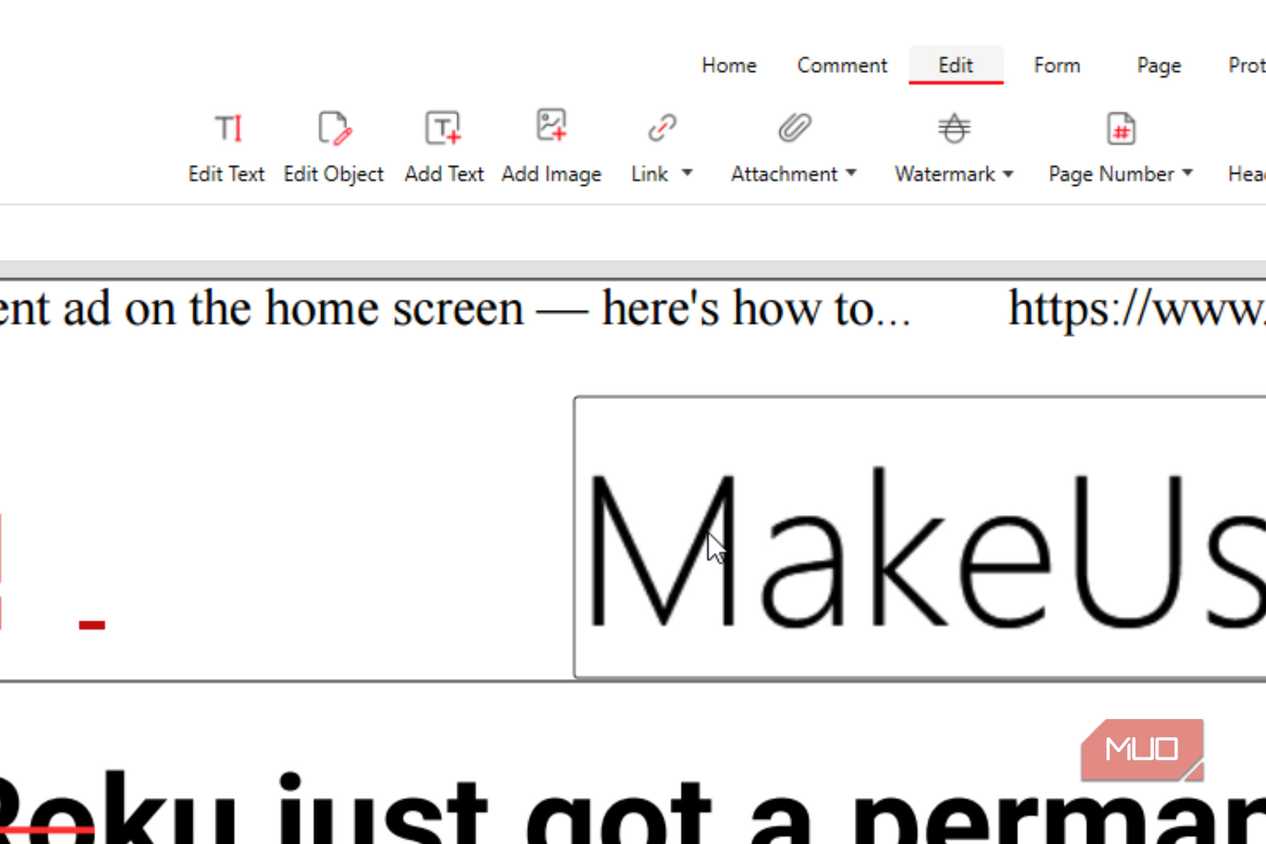Click the Page Number label text
The height and width of the screenshot is (844, 1266).
(1111, 174)
